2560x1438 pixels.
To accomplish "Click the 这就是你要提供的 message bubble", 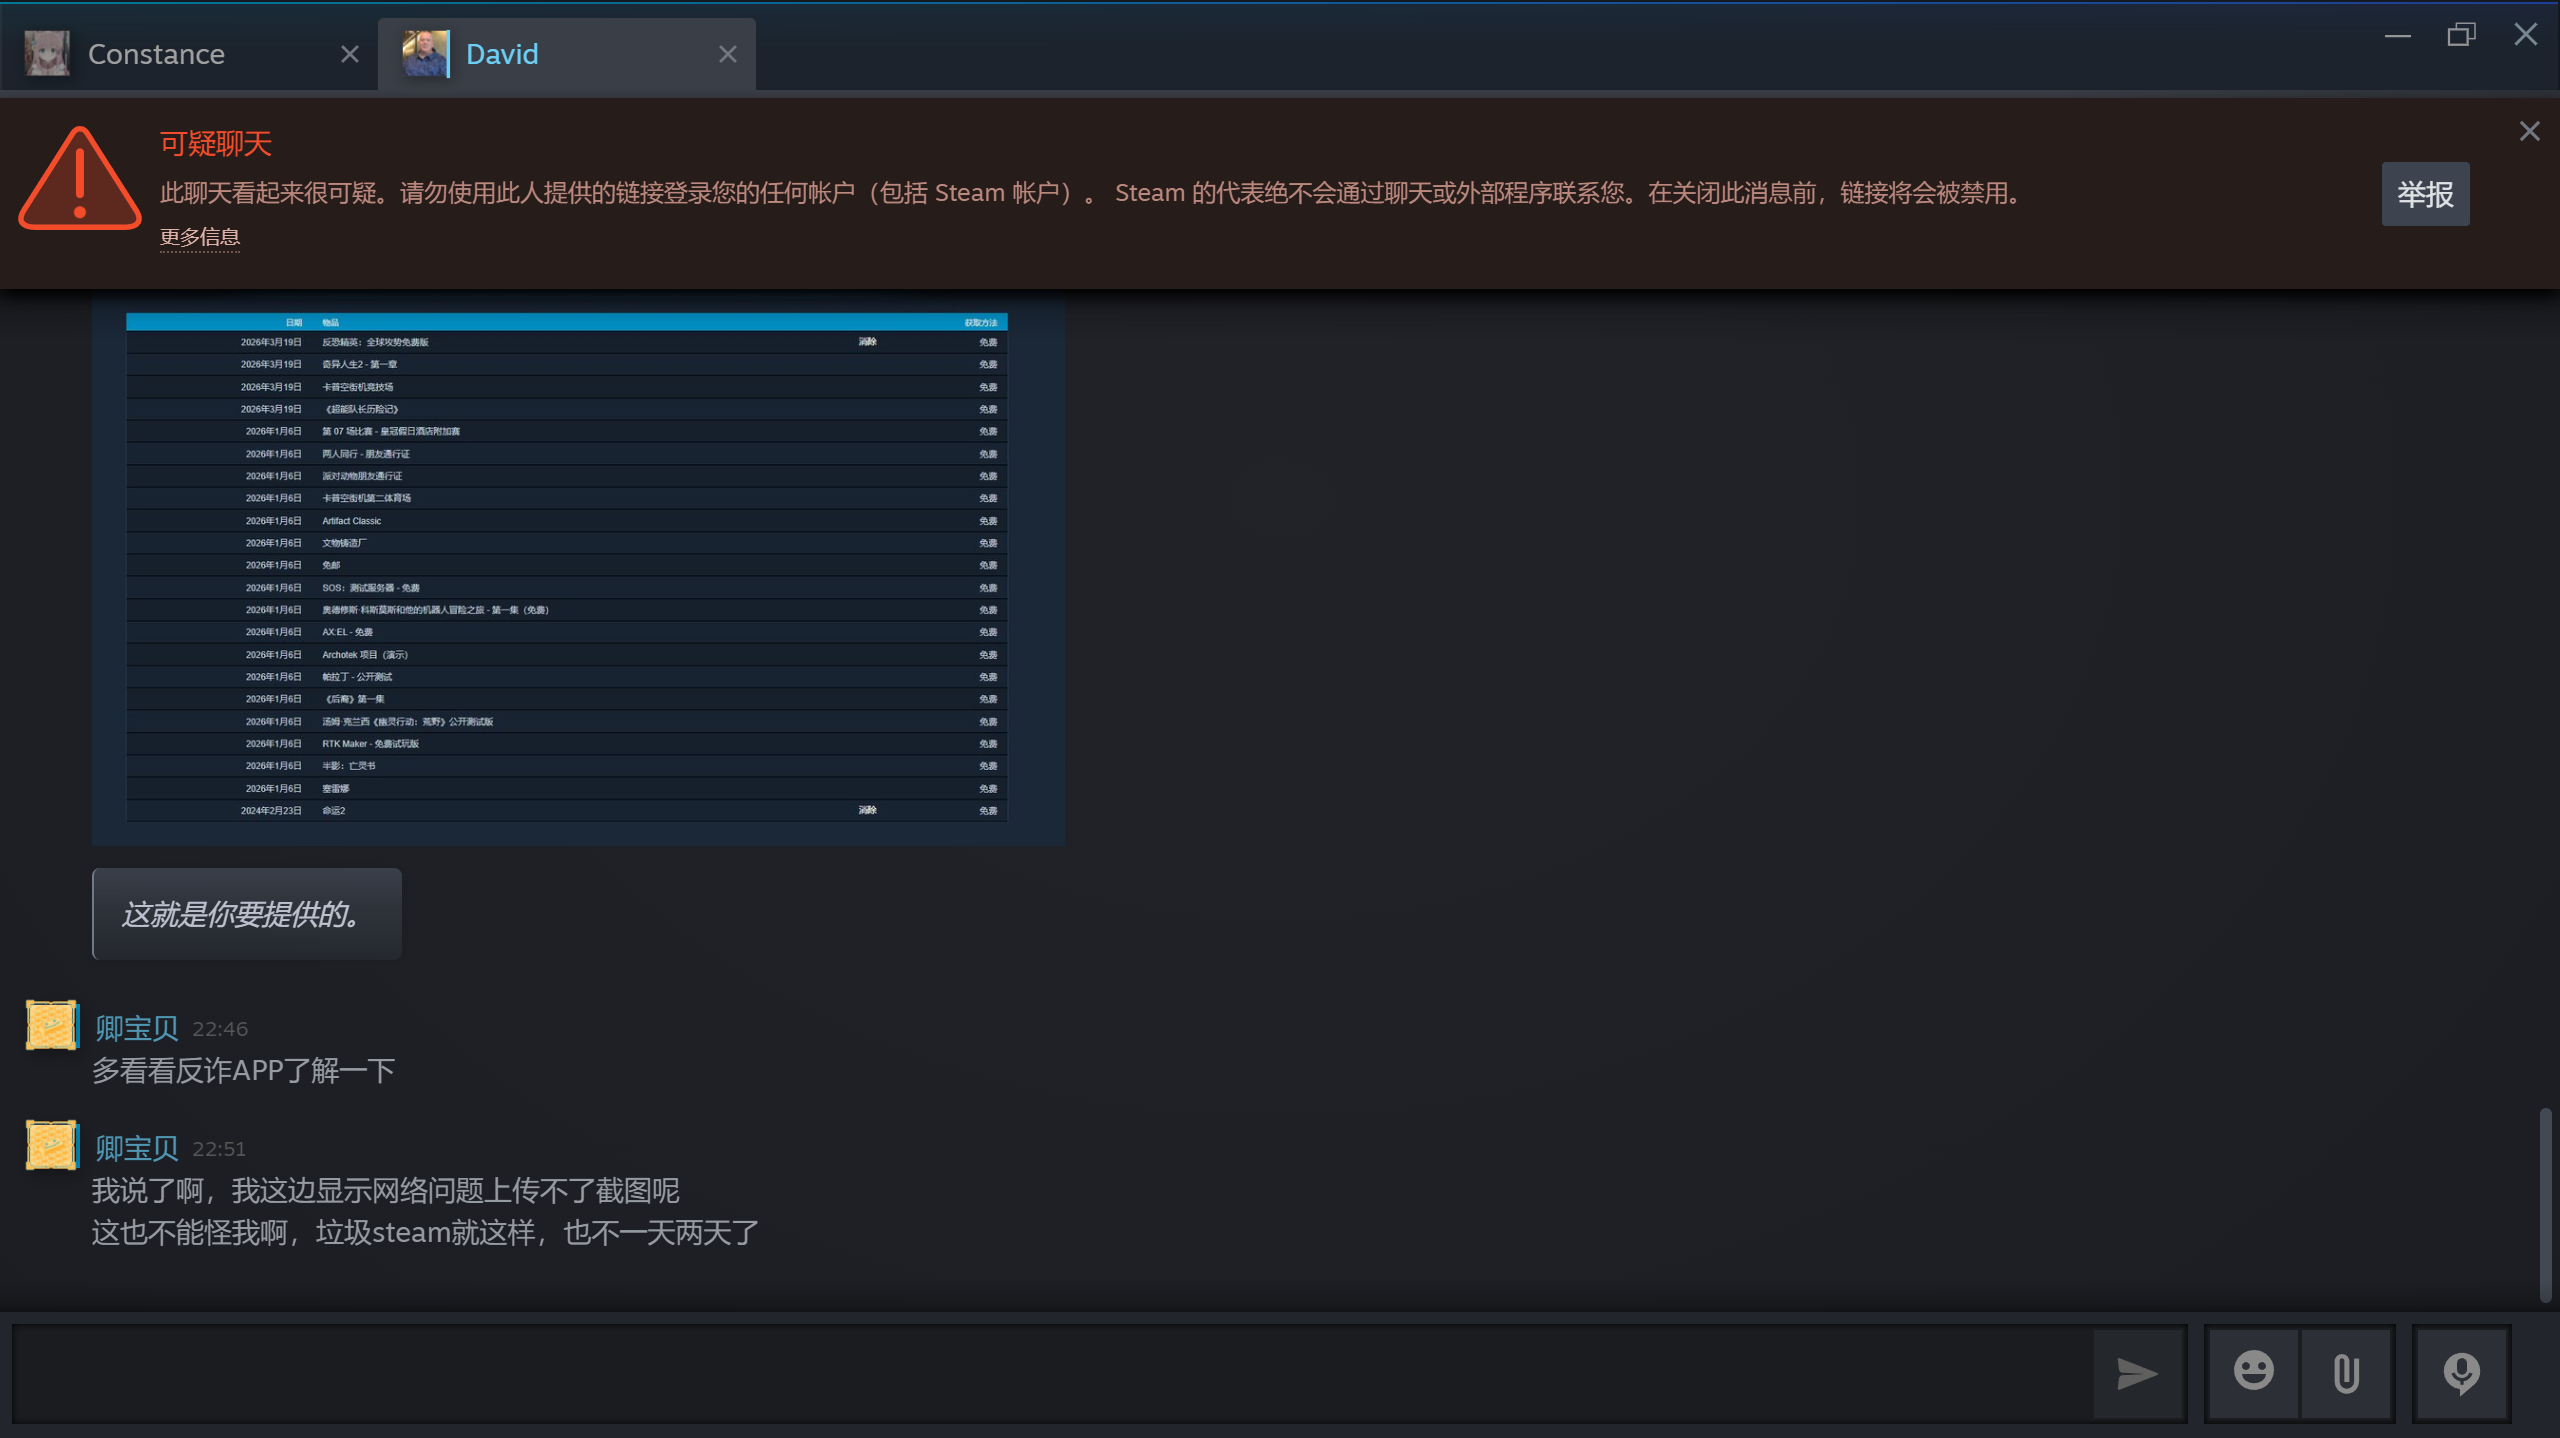I will [x=246, y=914].
